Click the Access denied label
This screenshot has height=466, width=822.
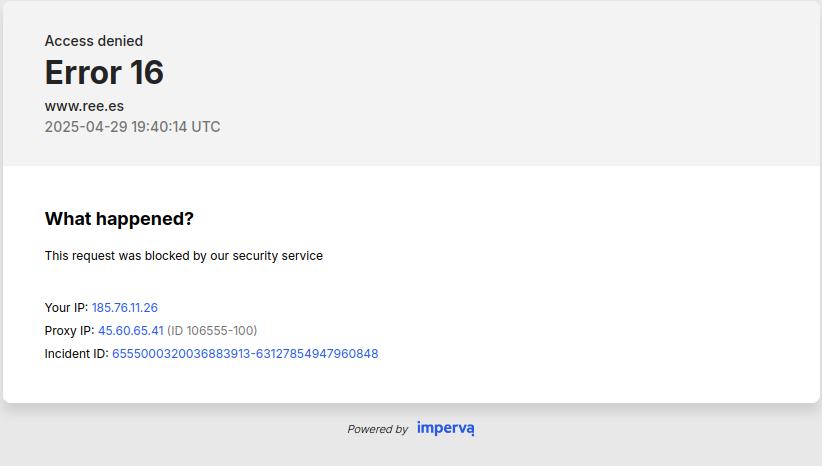point(94,41)
